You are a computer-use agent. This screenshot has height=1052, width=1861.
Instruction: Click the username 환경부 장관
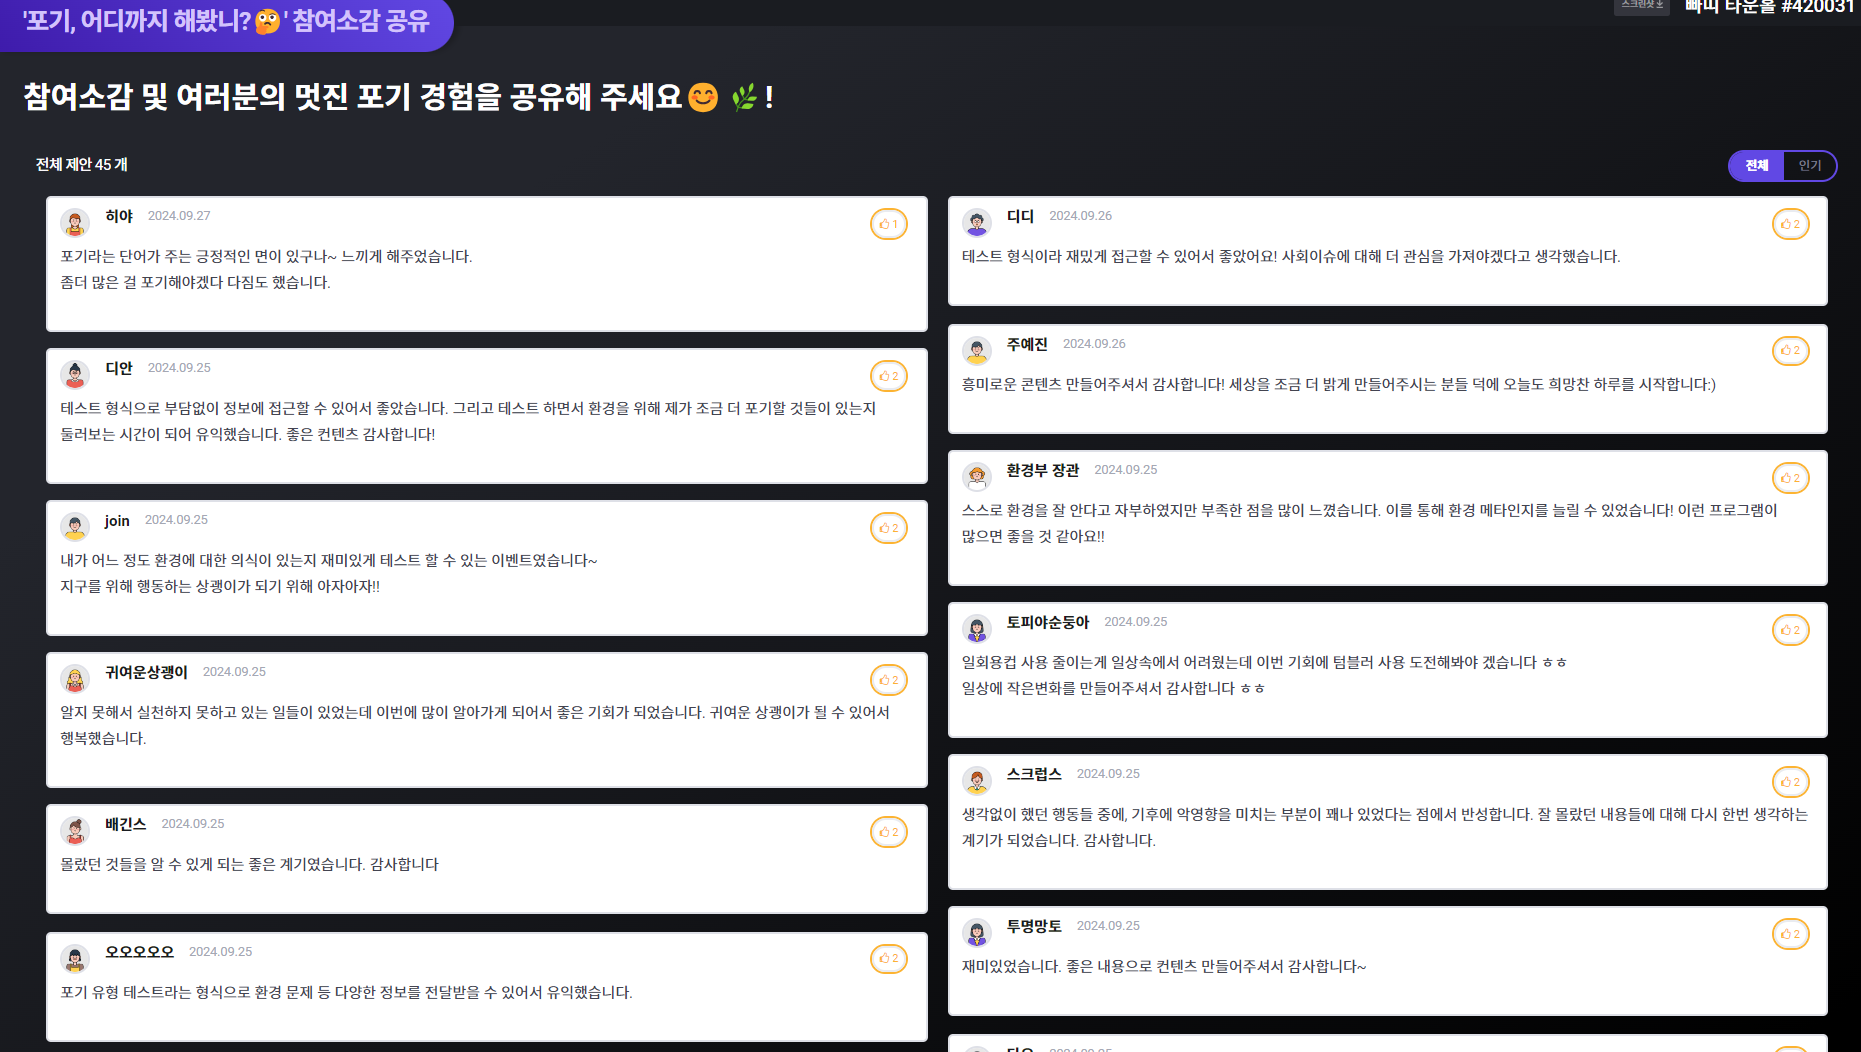1042,470
